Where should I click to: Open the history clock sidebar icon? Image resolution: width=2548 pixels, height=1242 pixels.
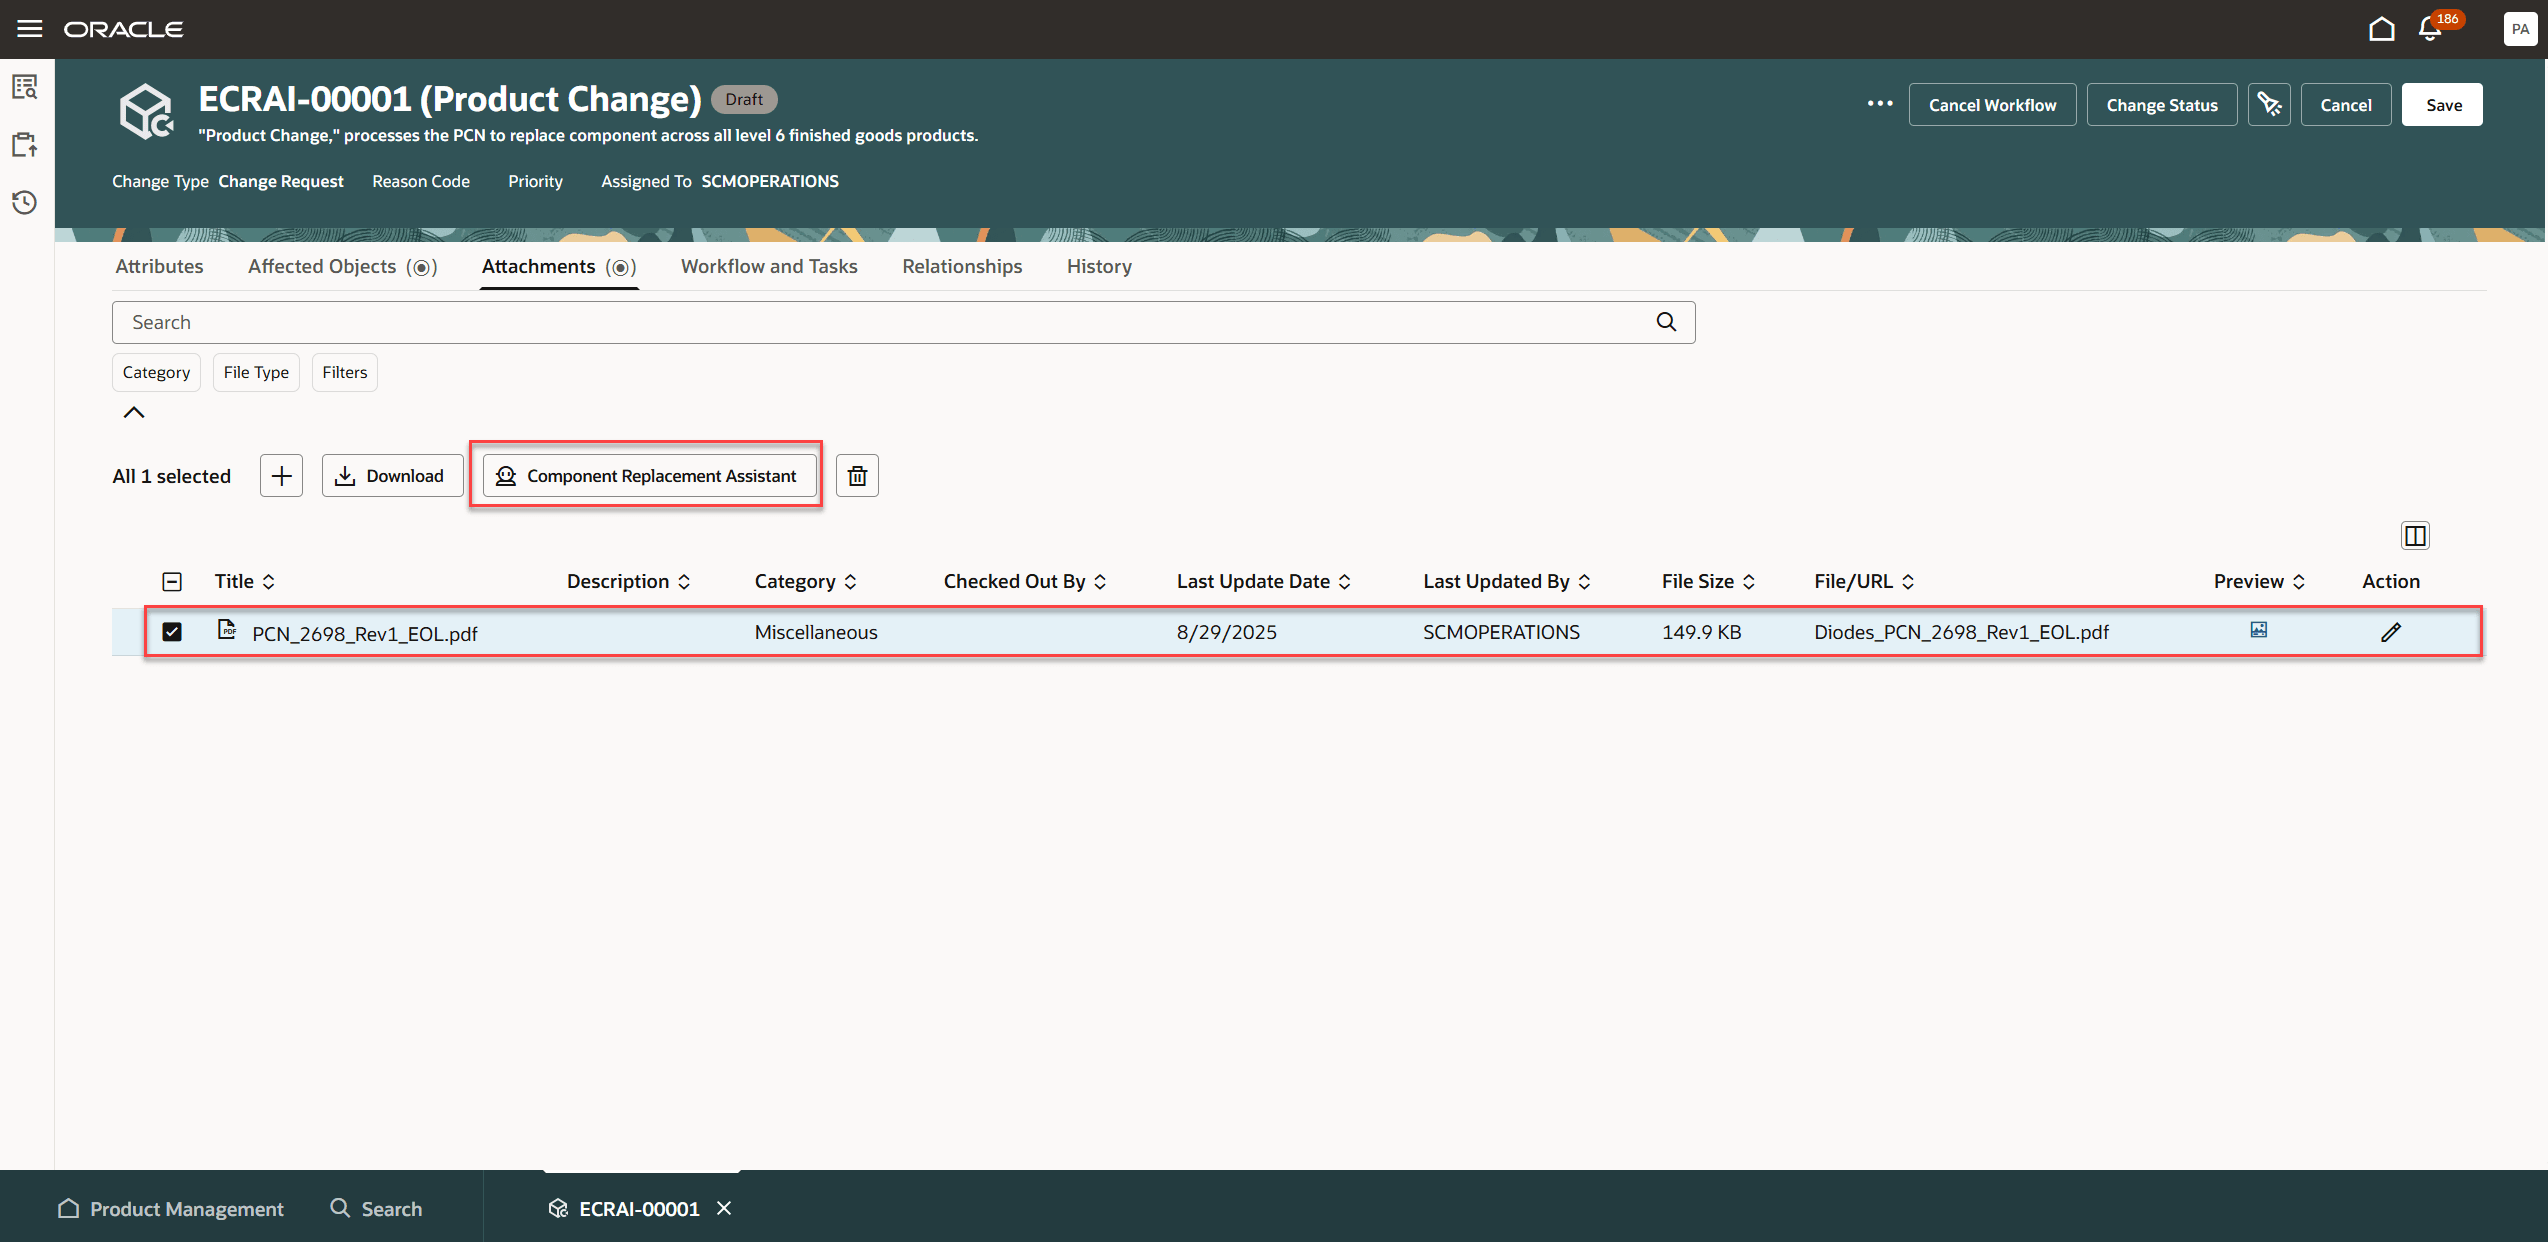pyautogui.click(x=24, y=202)
